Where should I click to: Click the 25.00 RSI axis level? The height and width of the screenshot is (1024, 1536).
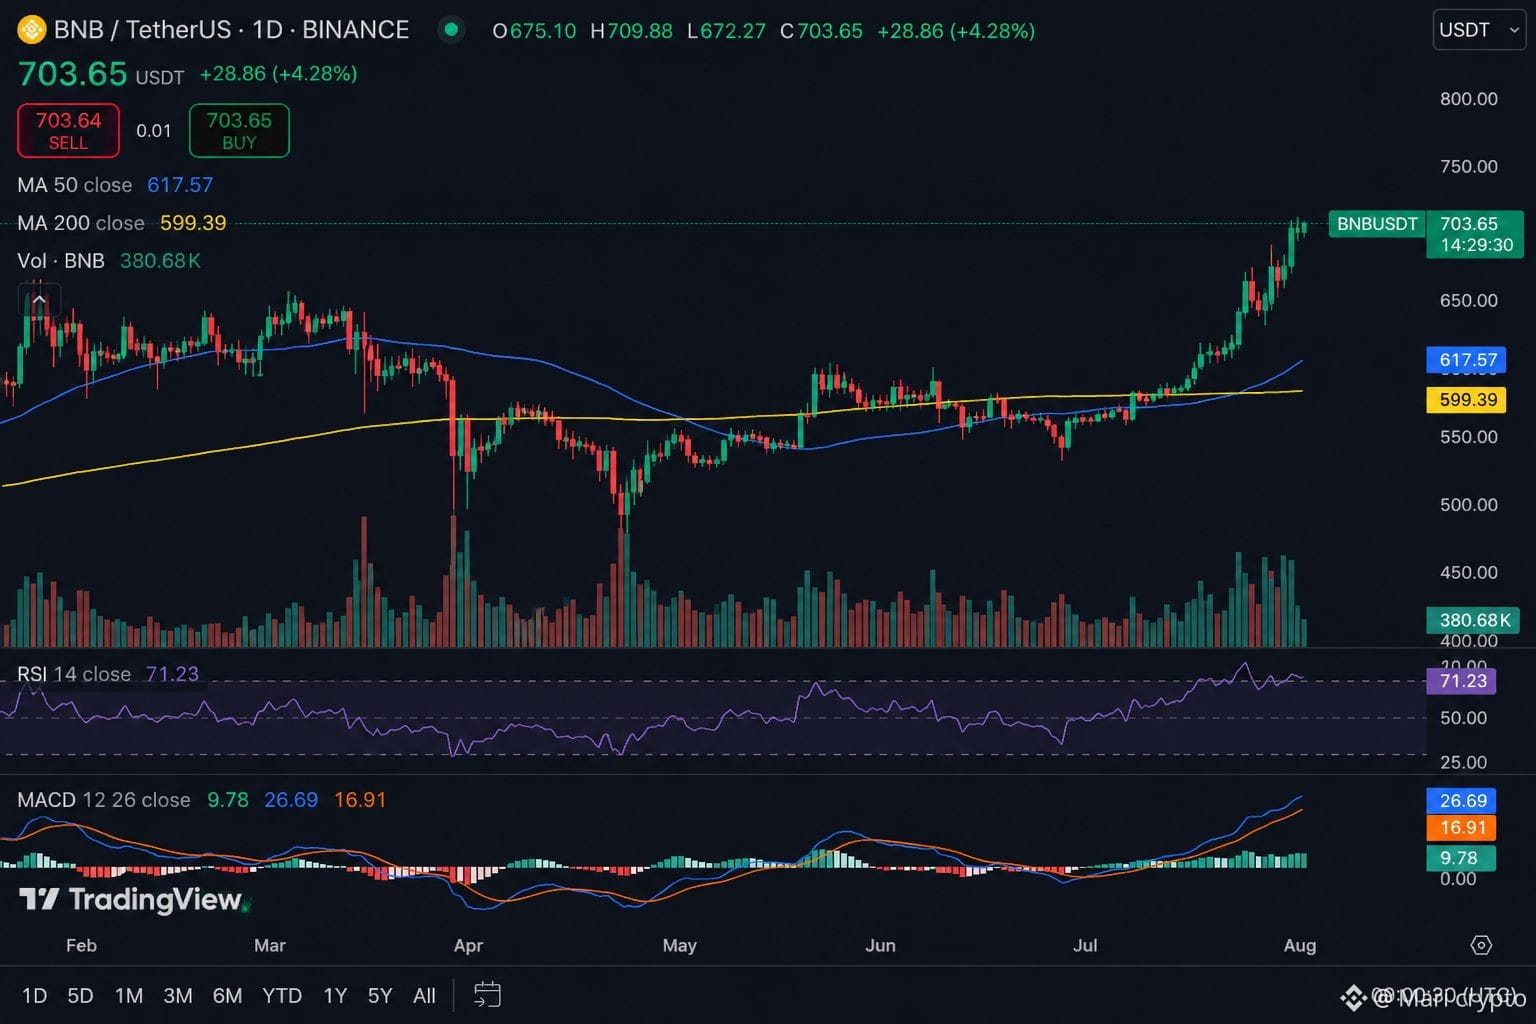point(1463,763)
